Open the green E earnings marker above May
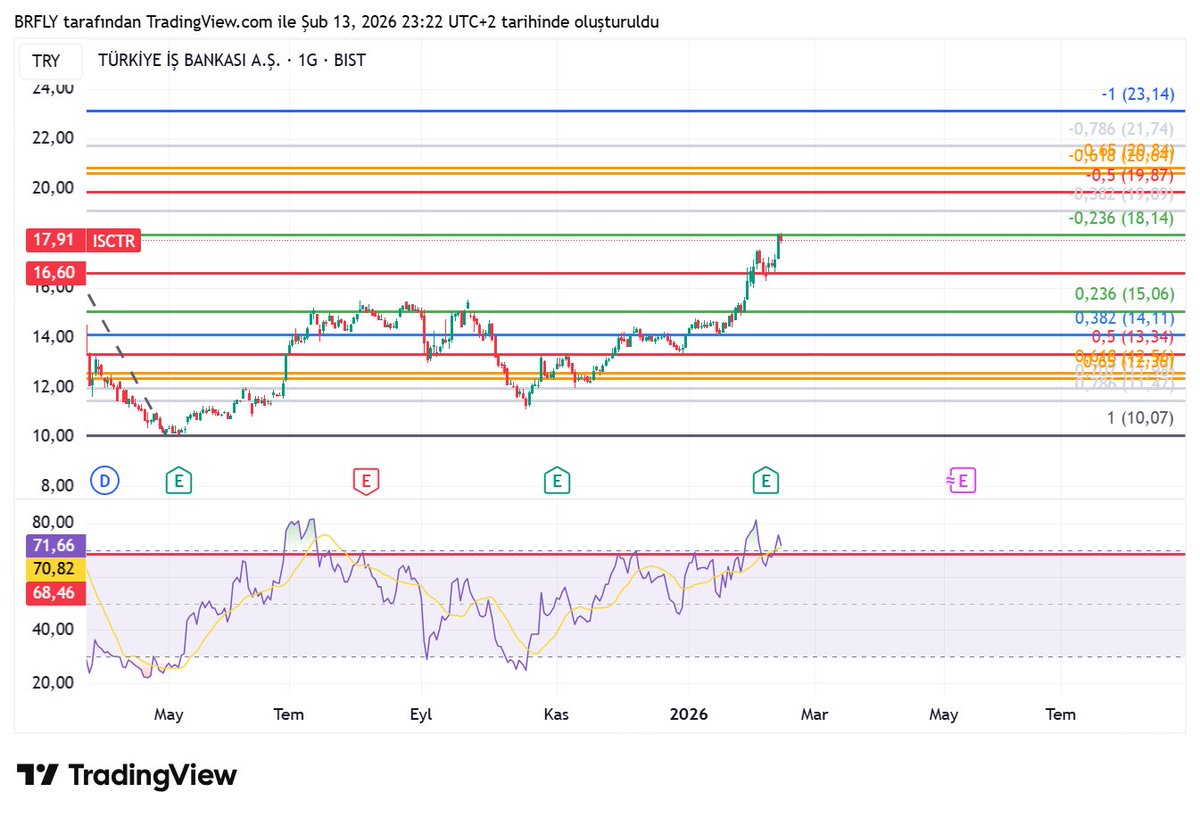 [179, 481]
